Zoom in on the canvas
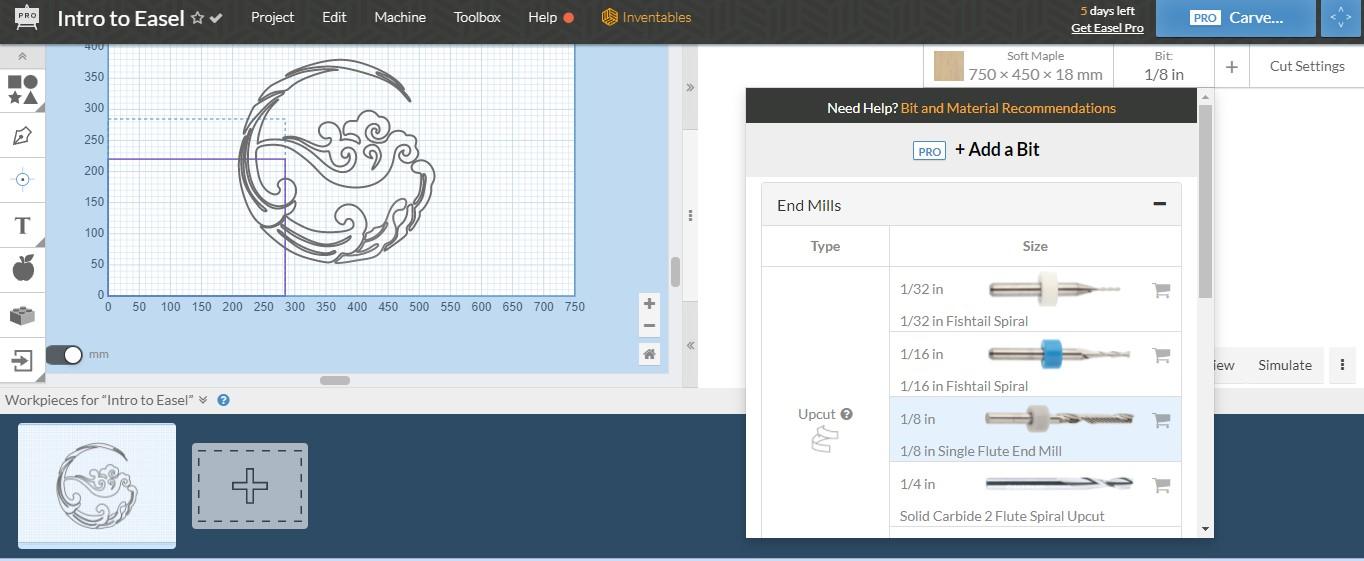This screenshot has height=561, width=1364. [x=649, y=304]
